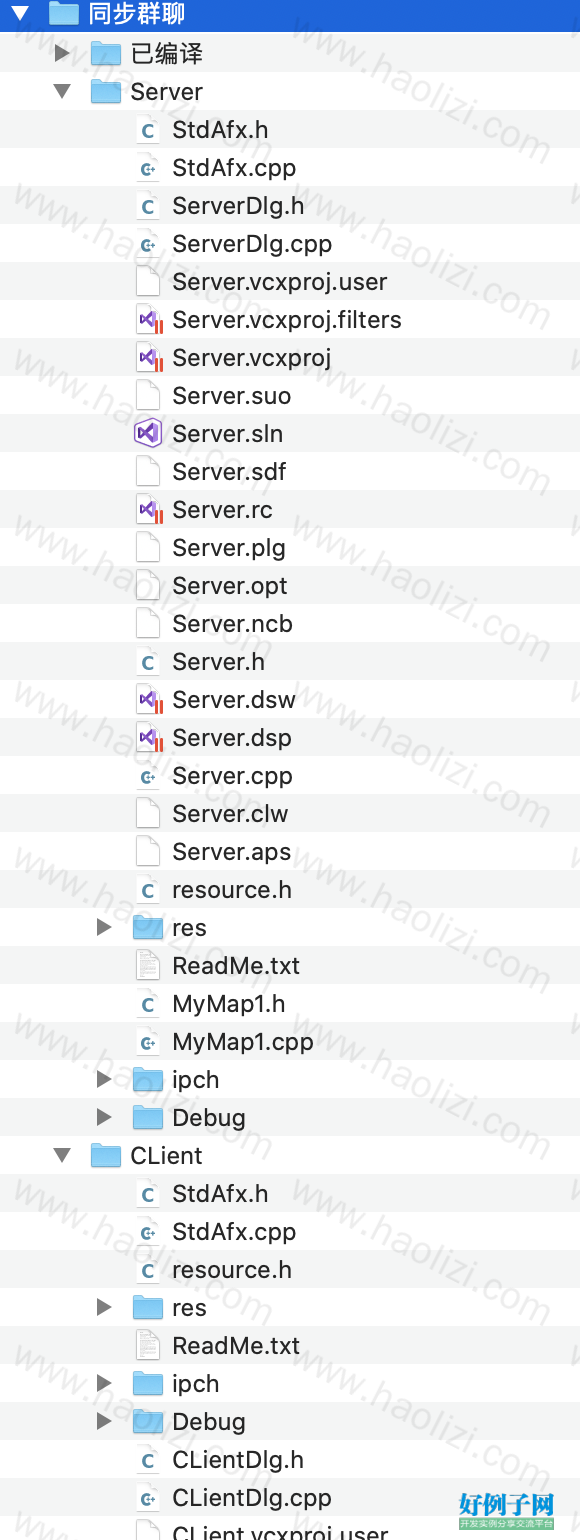Select the Server.aps file name
Viewport: 580px width, 1540px height.
pos(232,852)
